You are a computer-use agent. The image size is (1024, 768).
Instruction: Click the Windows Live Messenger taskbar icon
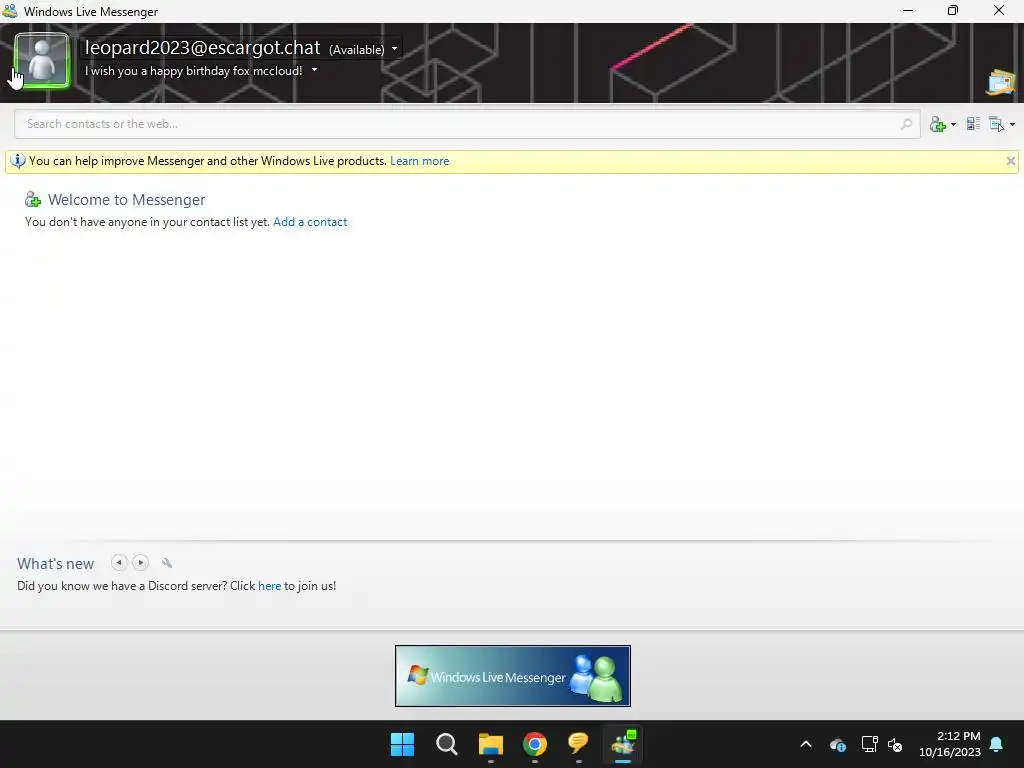pyautogui.click(x=623, y=744)
